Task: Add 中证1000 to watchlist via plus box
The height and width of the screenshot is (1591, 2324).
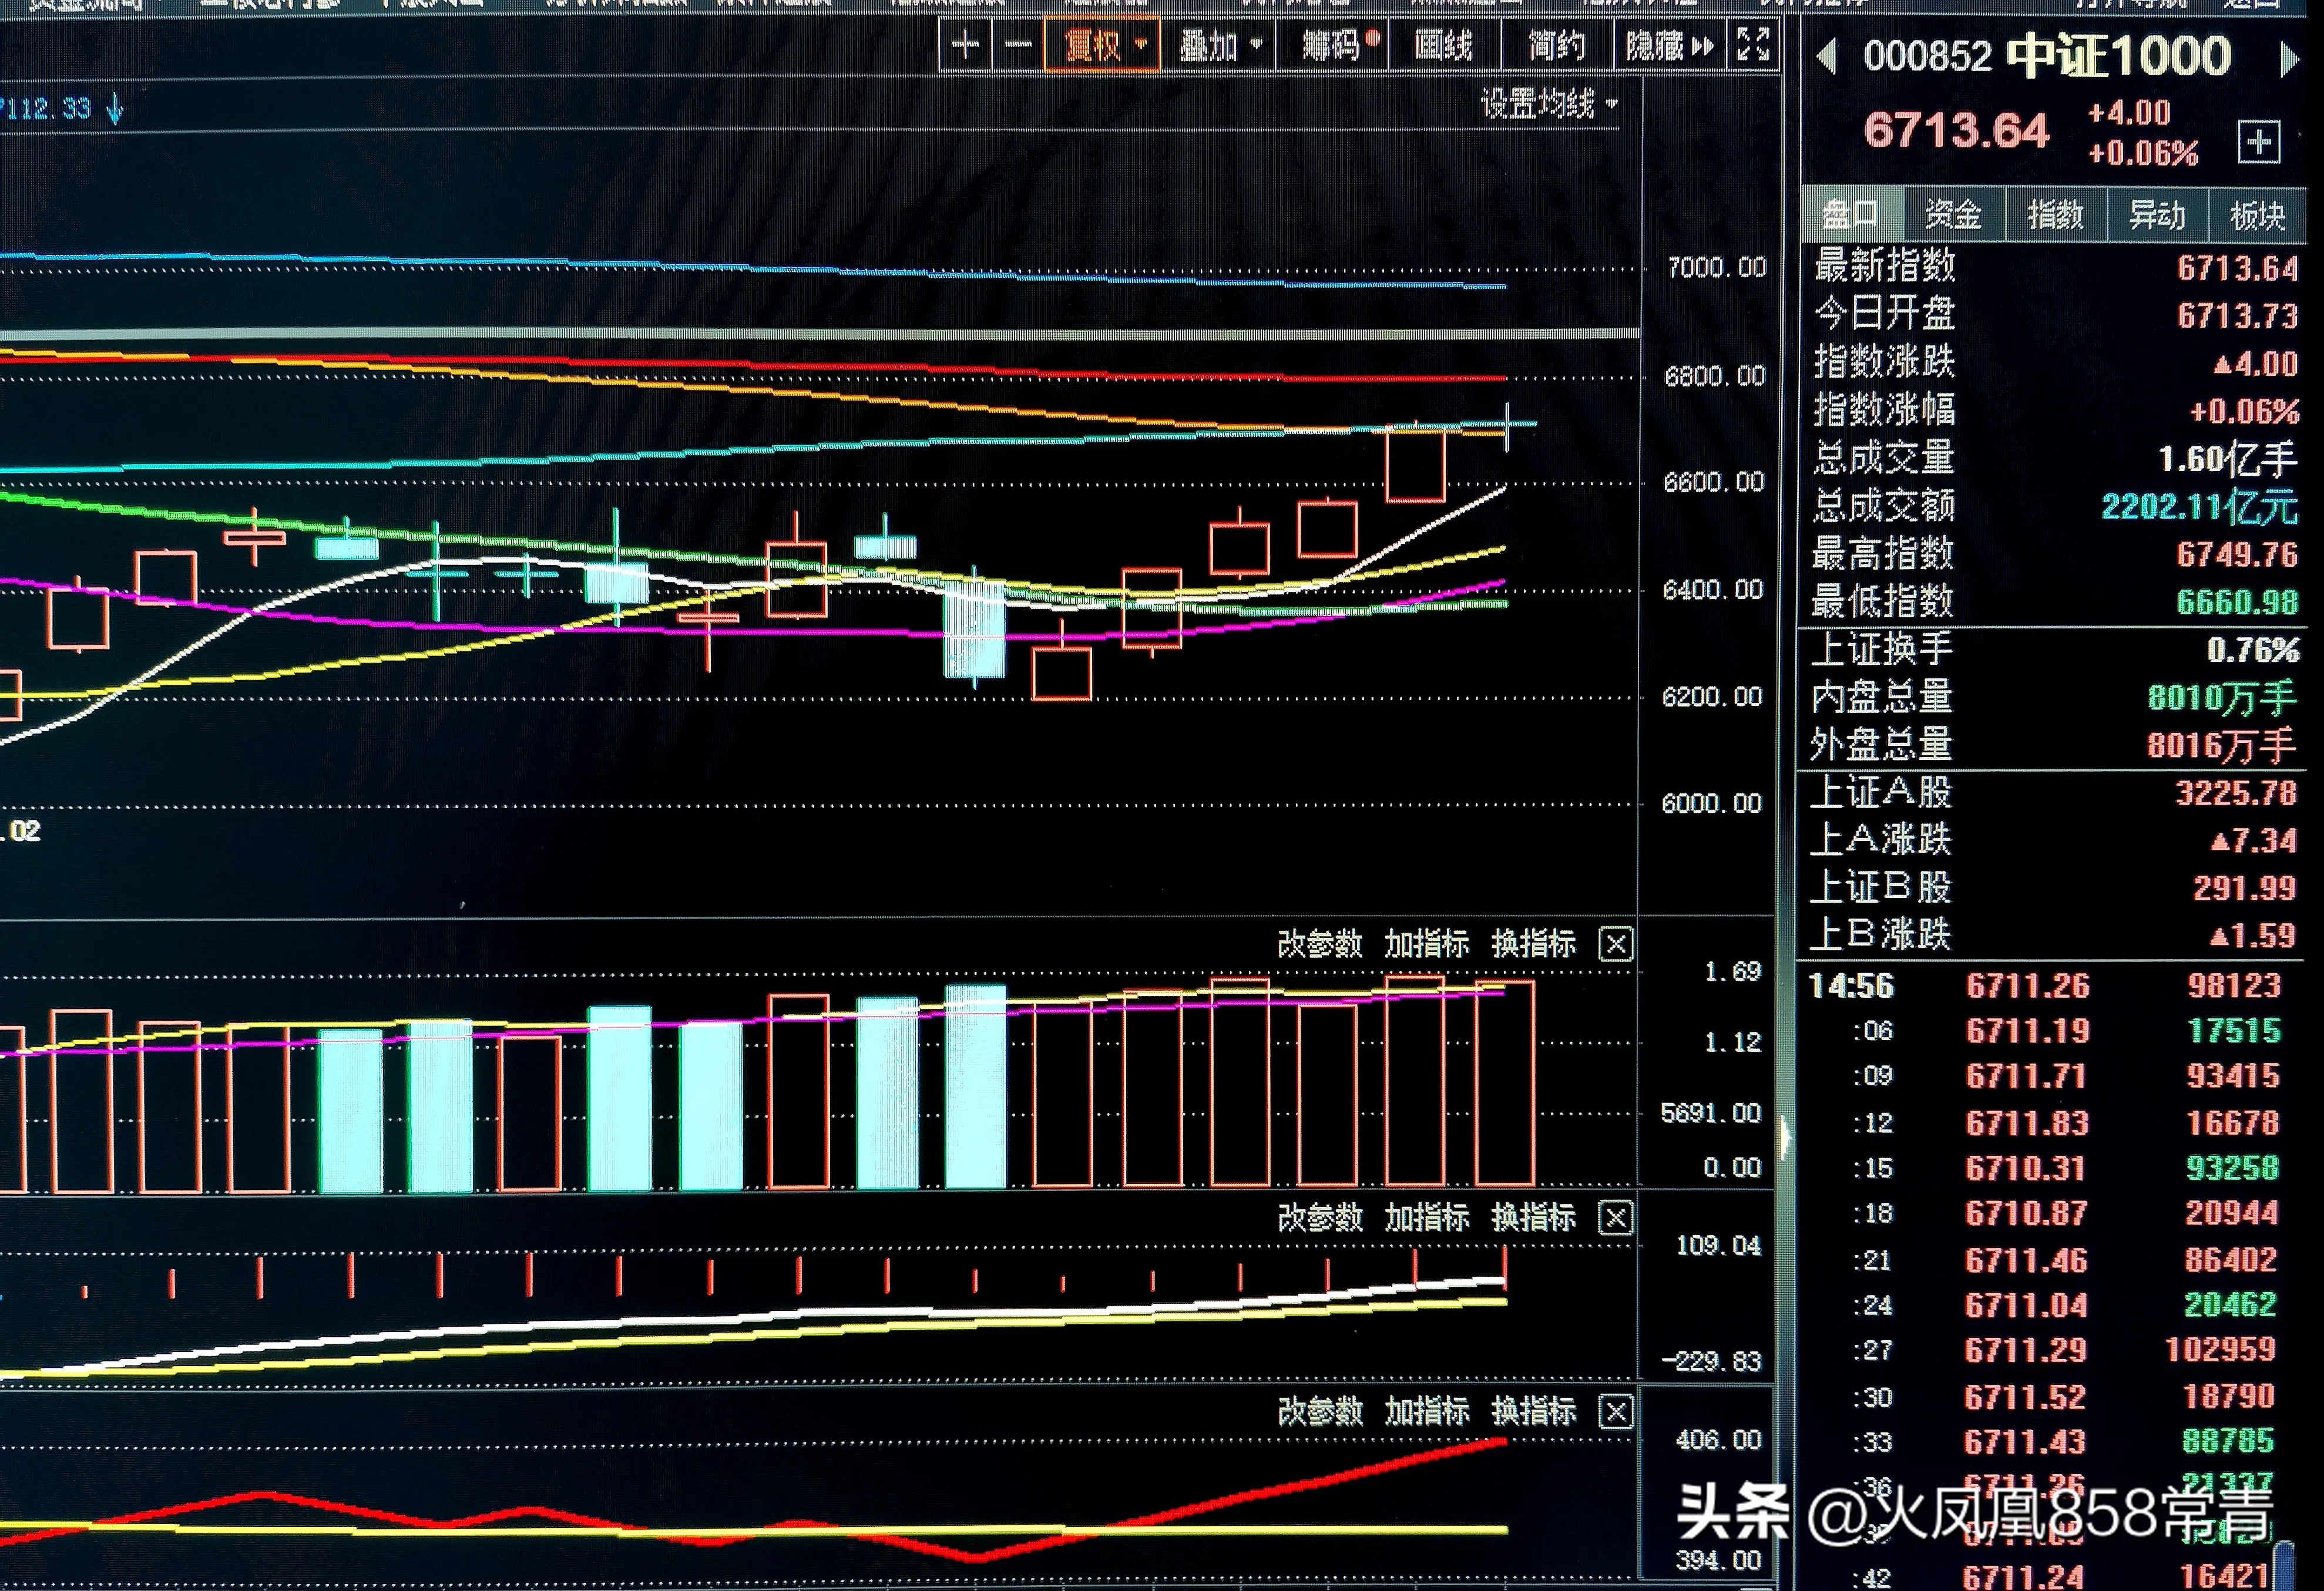Action: [x=2259, y=142]
